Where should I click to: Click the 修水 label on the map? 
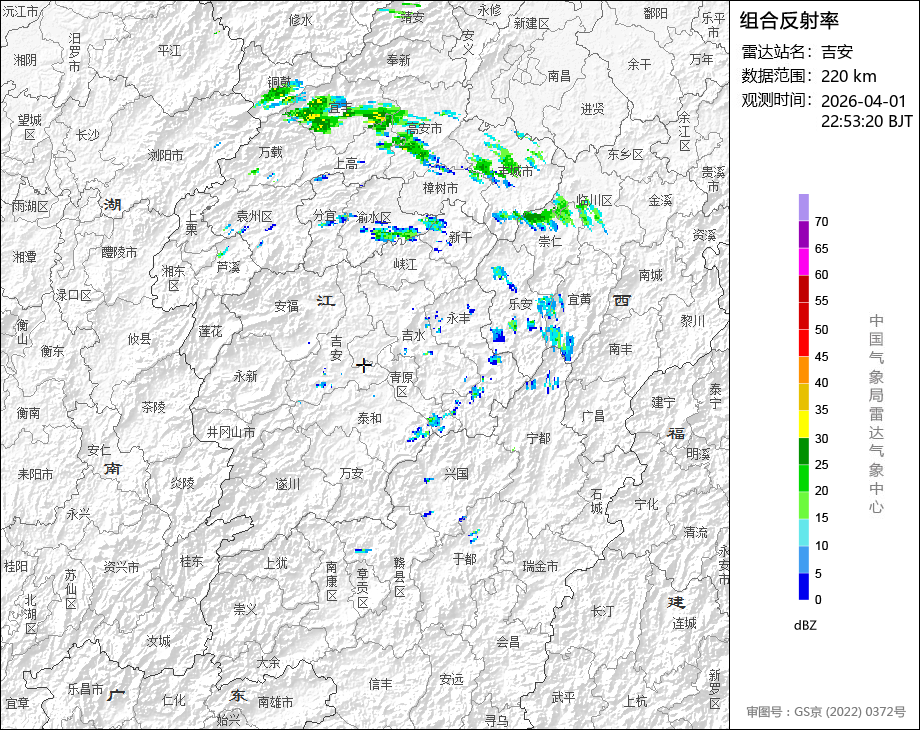pos(300,19)
